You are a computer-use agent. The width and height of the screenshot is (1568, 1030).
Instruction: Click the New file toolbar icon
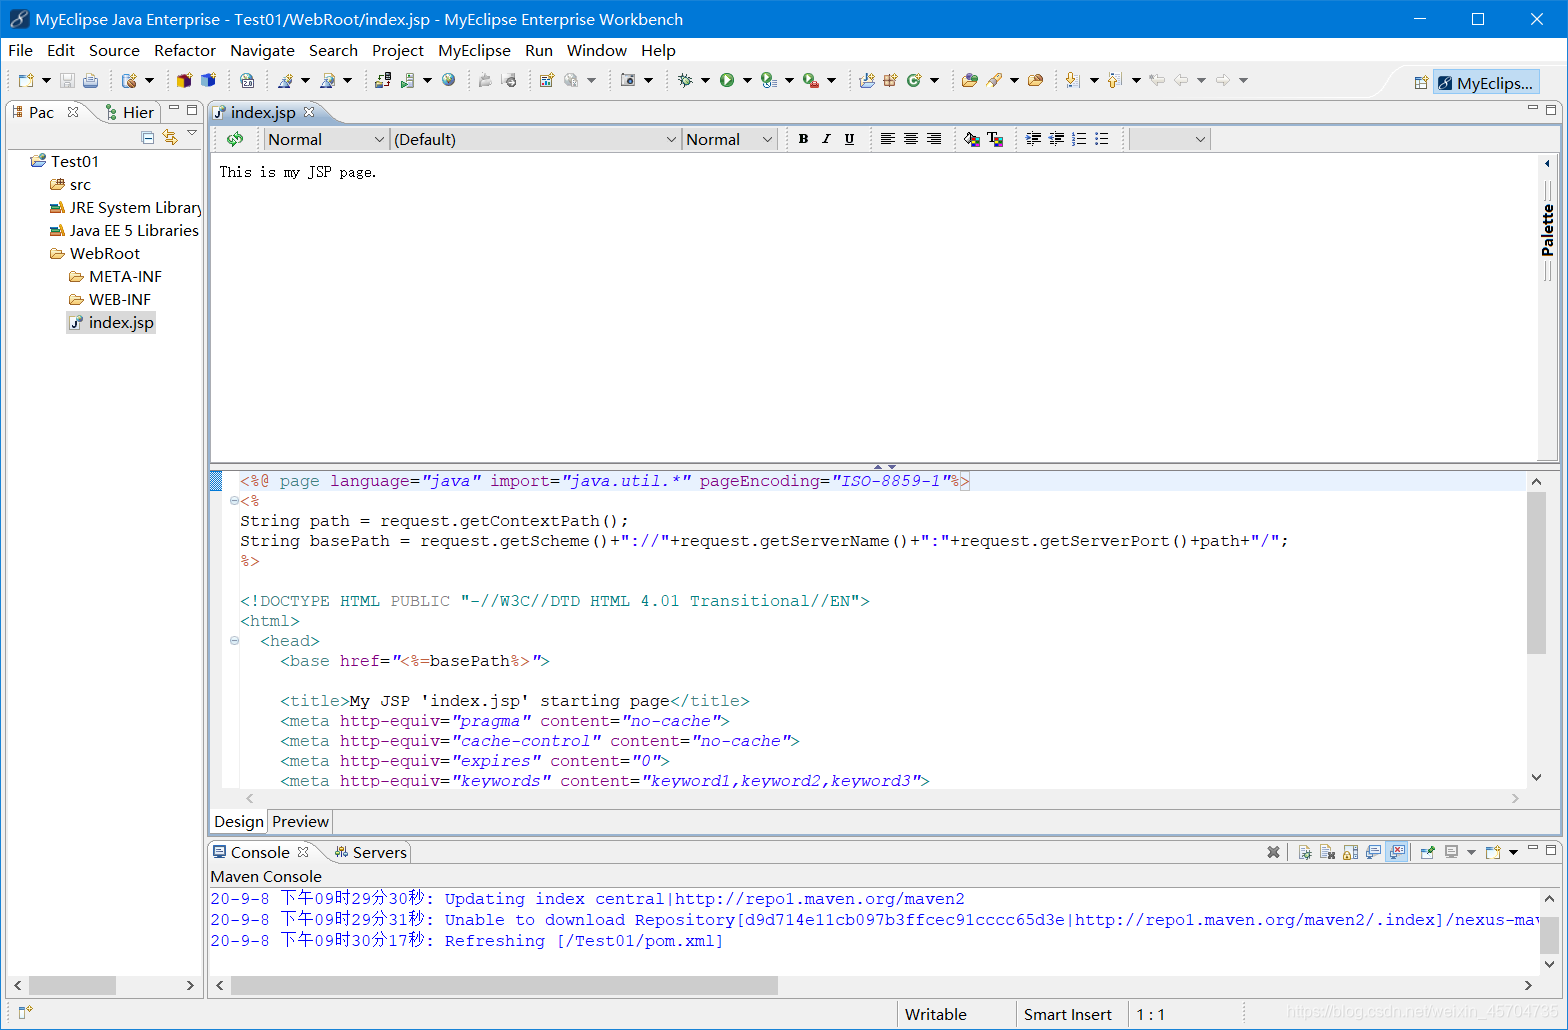tap(26, 80)
